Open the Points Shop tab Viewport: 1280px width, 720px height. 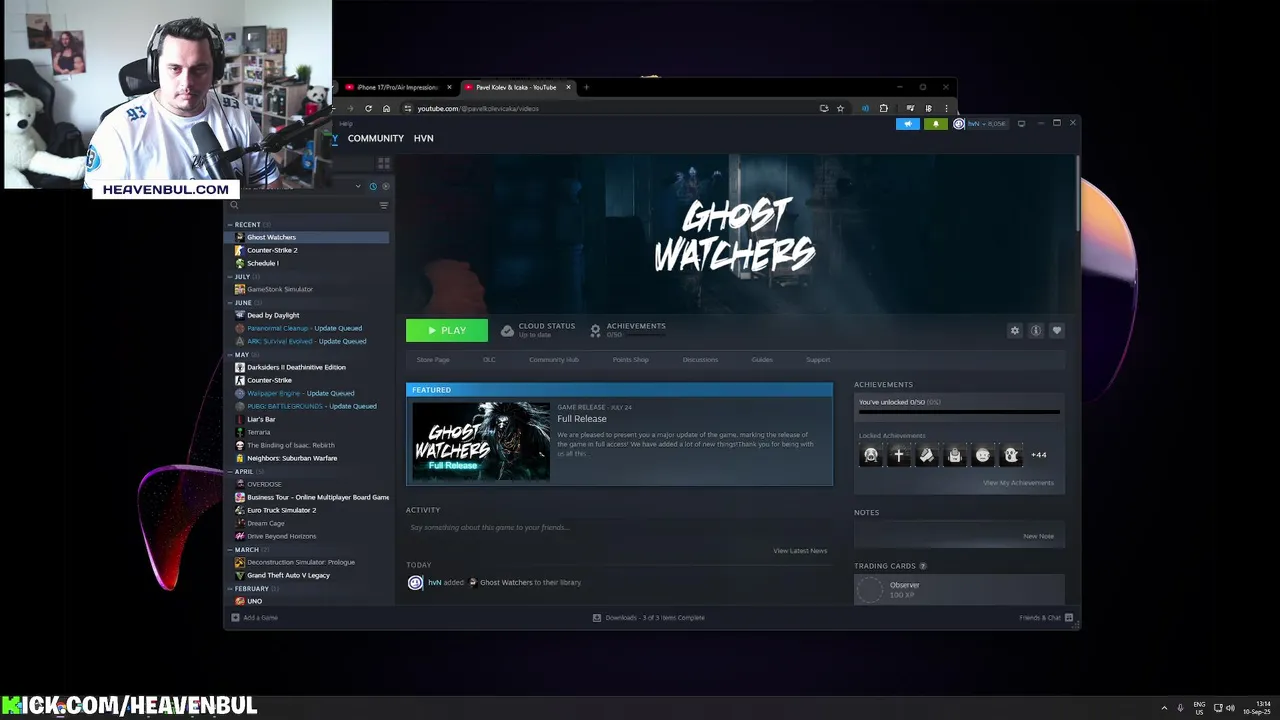coord(631,360)
